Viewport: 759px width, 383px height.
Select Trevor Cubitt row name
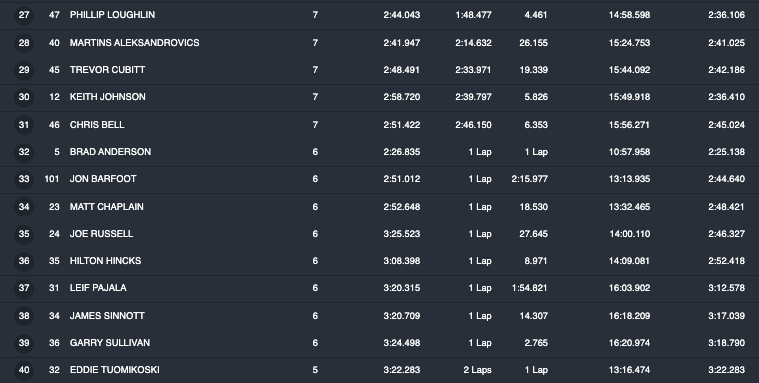tap(107, 70)
